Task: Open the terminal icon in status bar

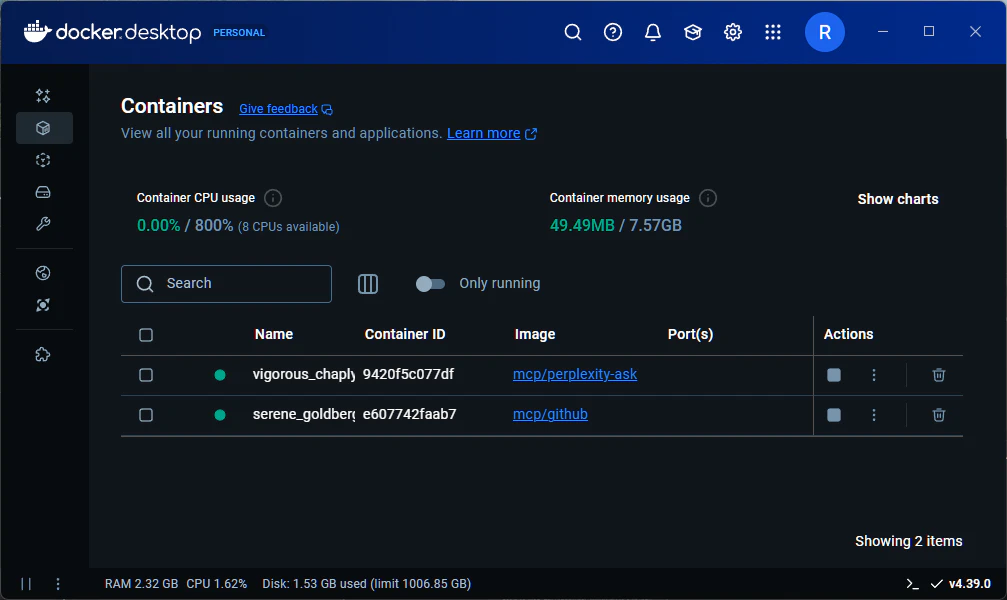Action: pos(912,584)
